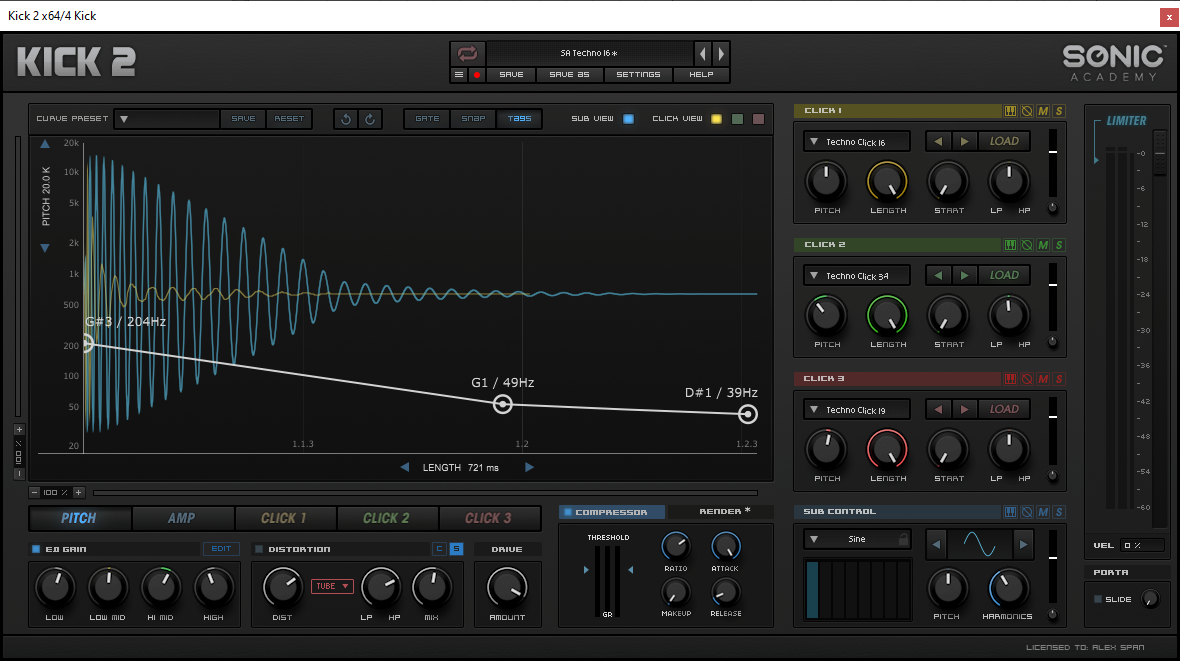
Task: Toggle Sub Control phase invert icon
Action: (1027, 512)
